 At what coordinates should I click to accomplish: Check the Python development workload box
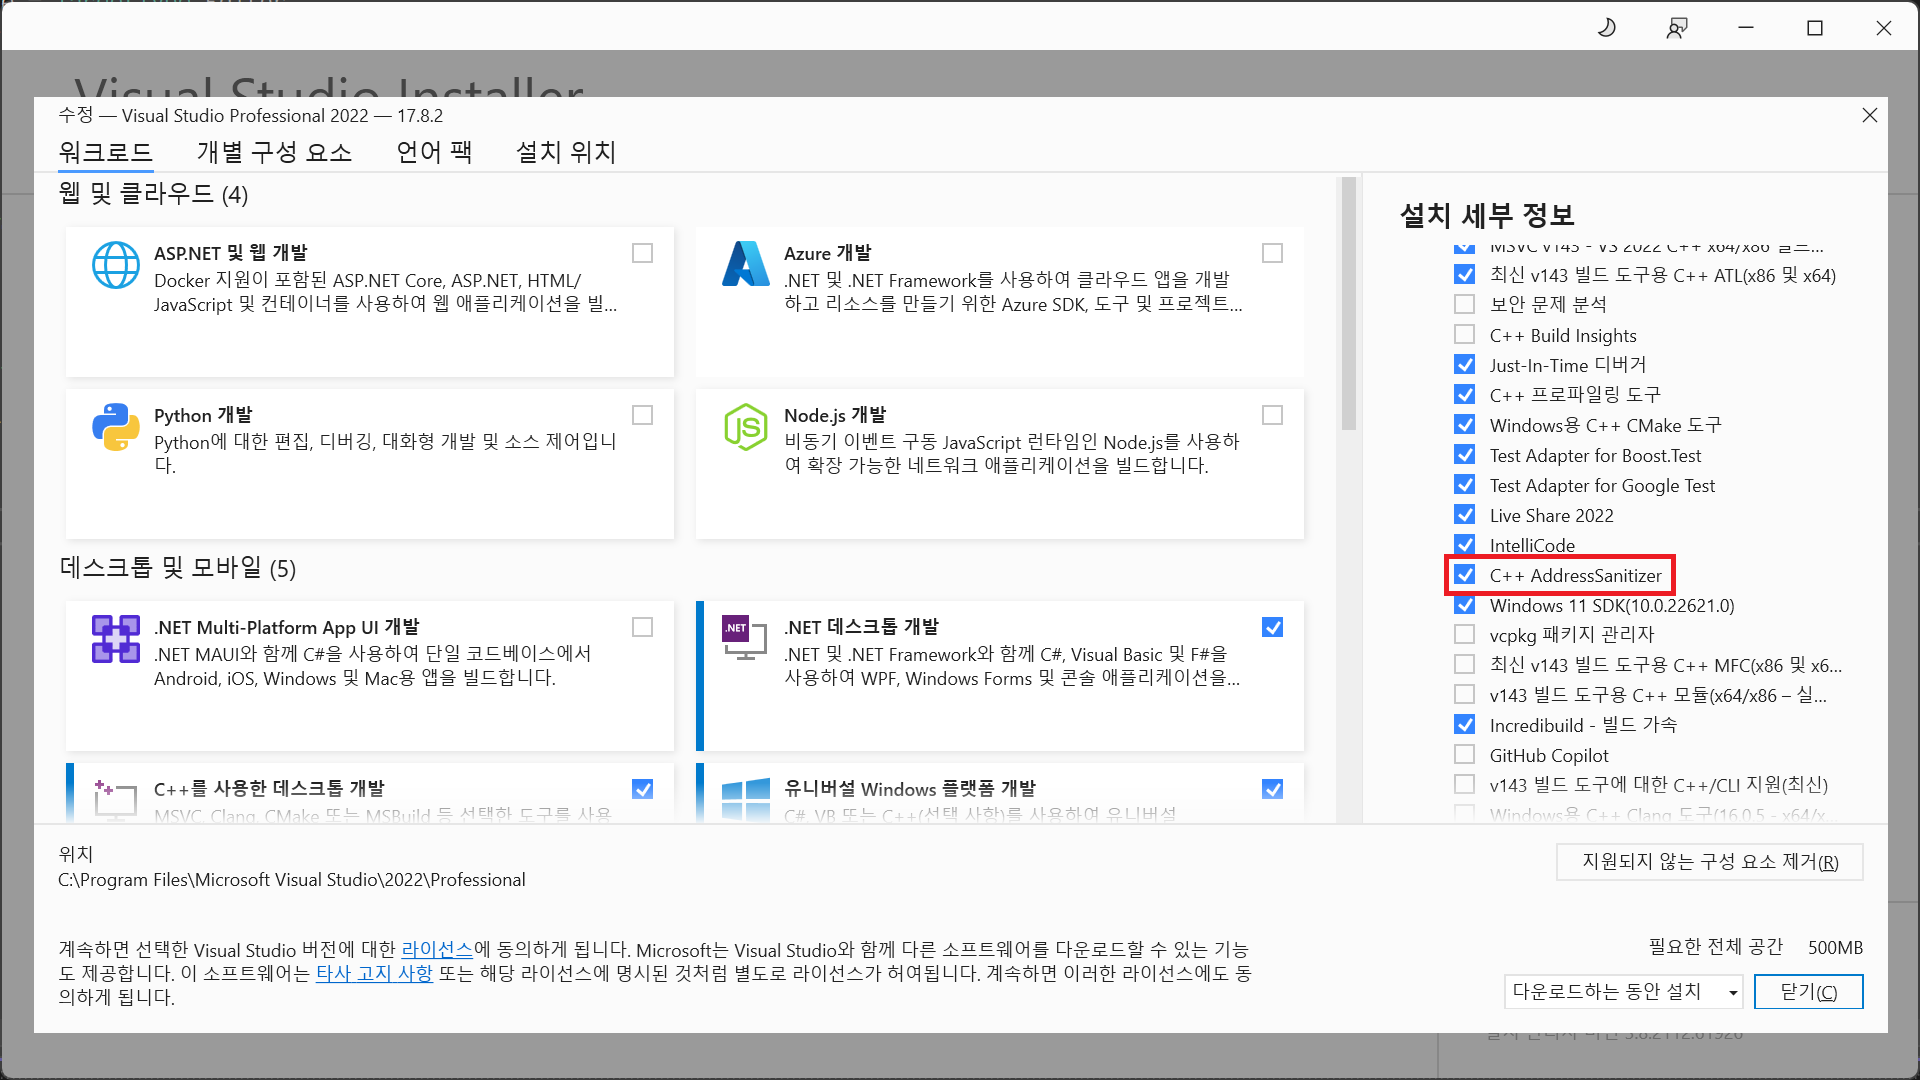642,415
